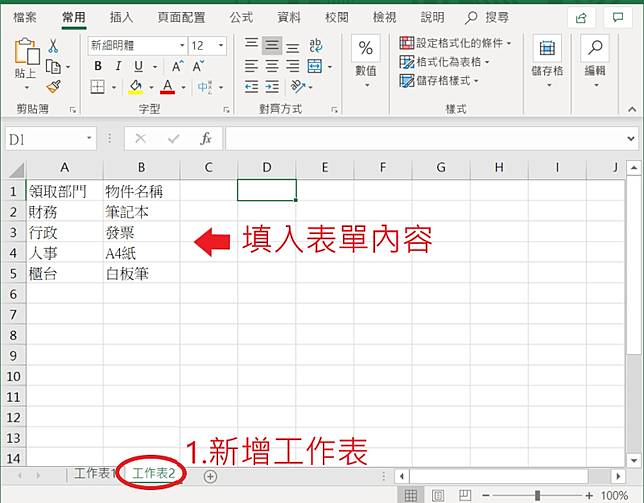Click the cancel X in formula bar

pyautogui.click(x=140, y=139)
